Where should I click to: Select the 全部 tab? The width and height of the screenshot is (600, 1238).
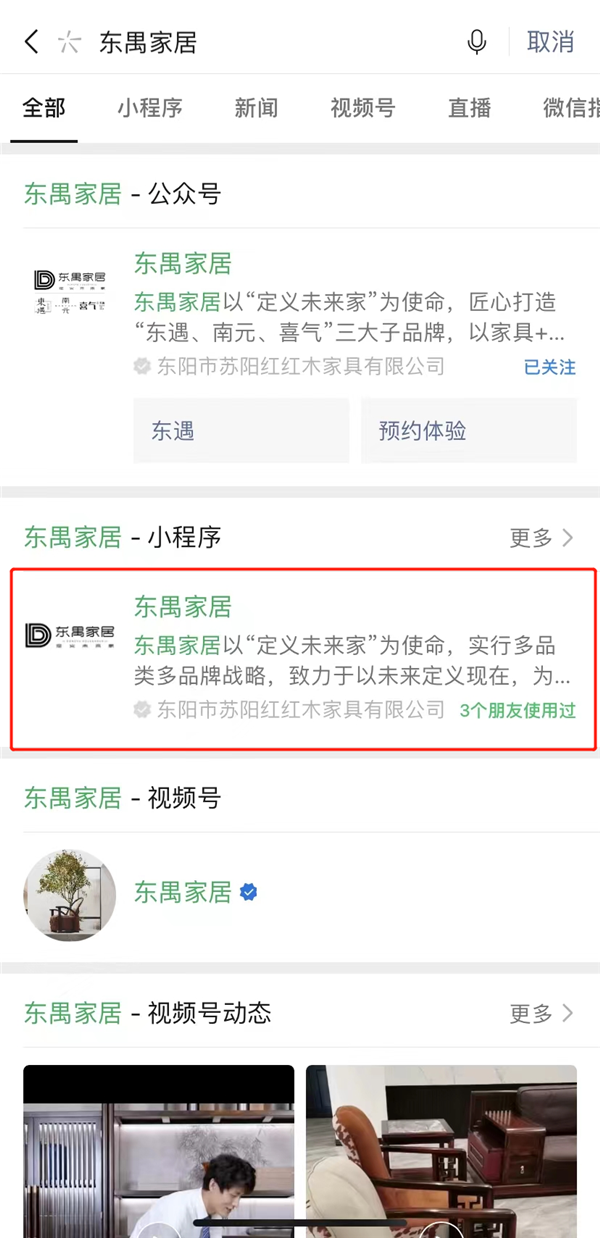[43, 108]
